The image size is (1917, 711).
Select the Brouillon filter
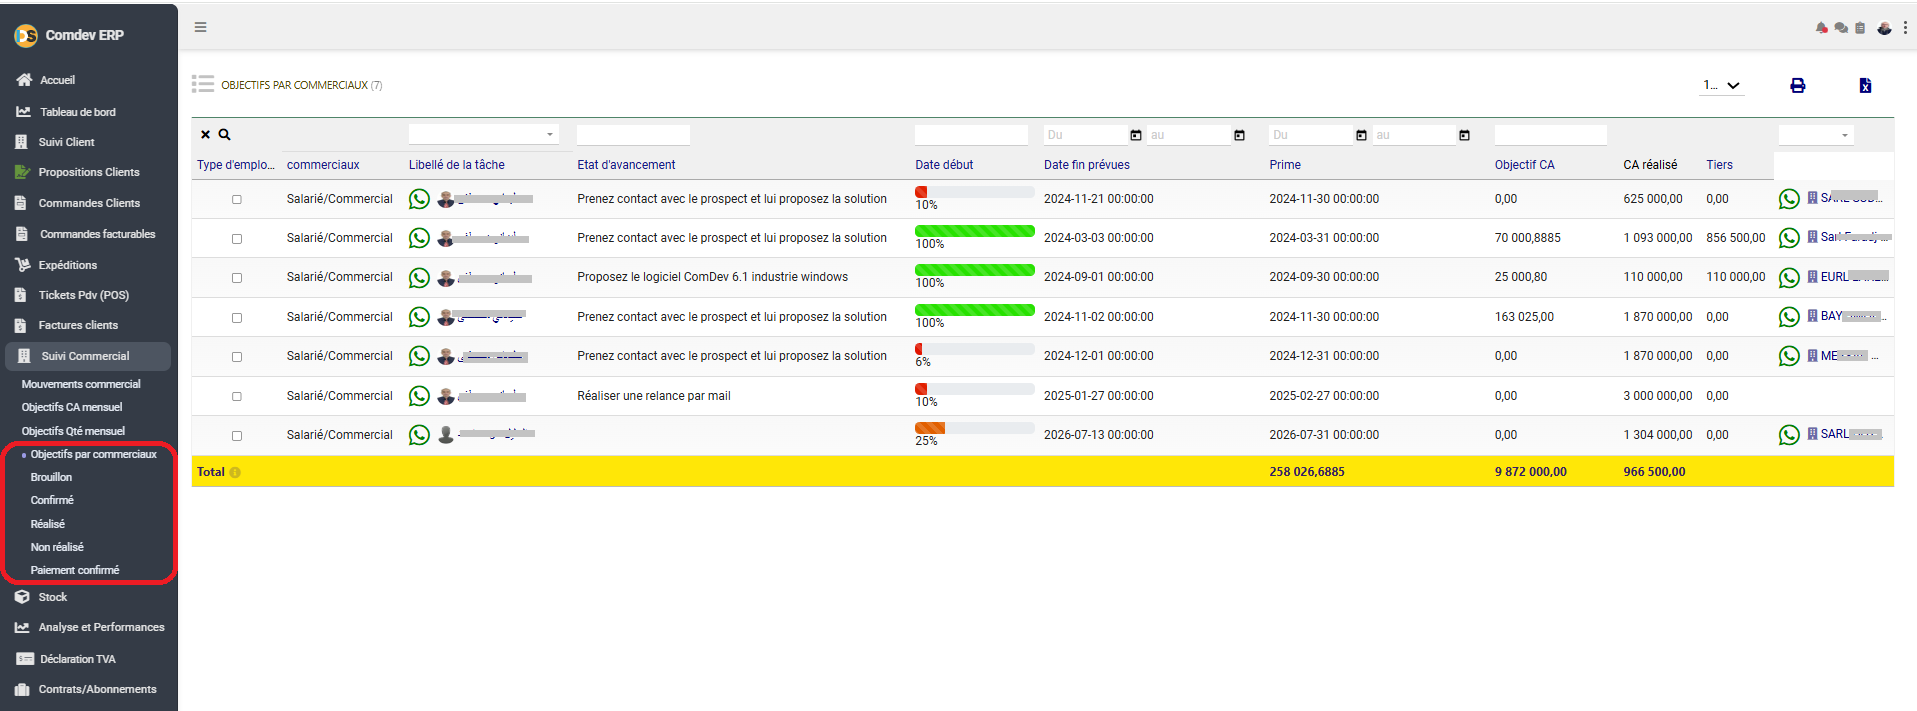tap(51, 477)
